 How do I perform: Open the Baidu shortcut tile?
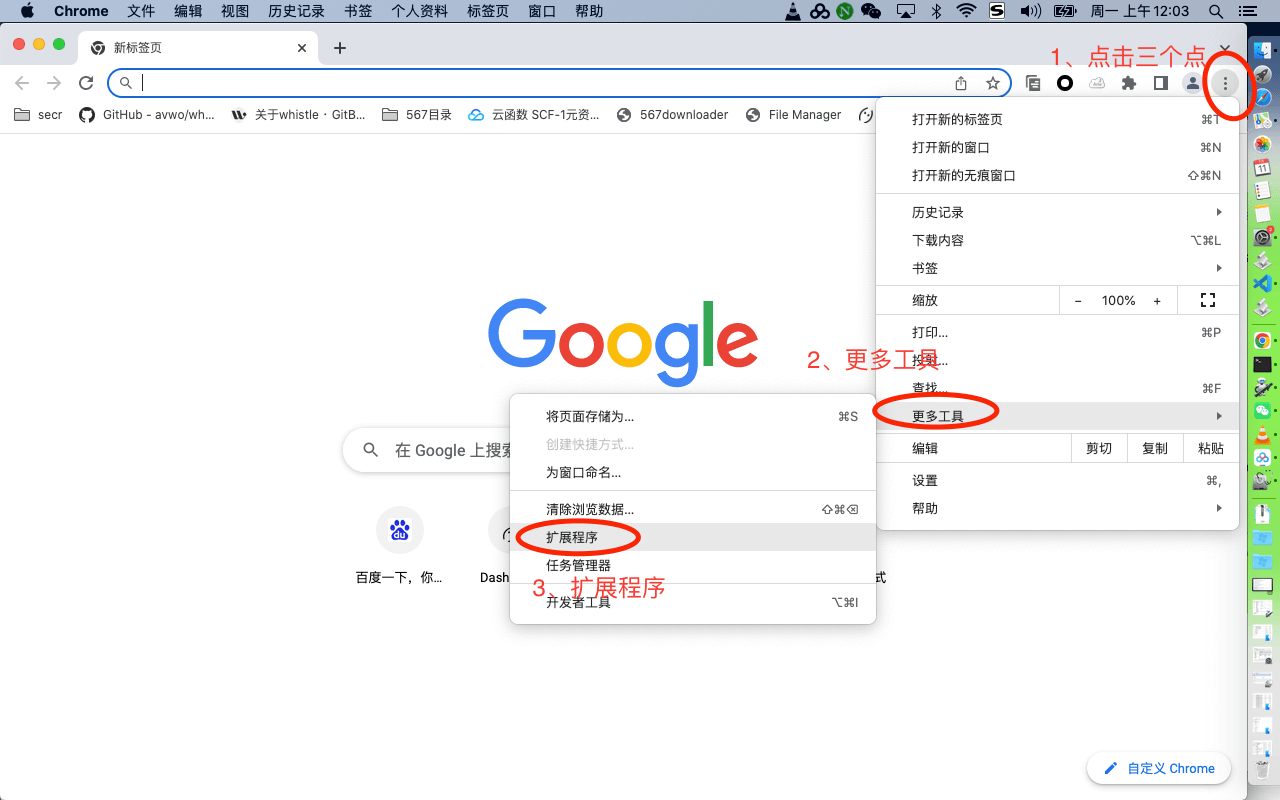399,530
